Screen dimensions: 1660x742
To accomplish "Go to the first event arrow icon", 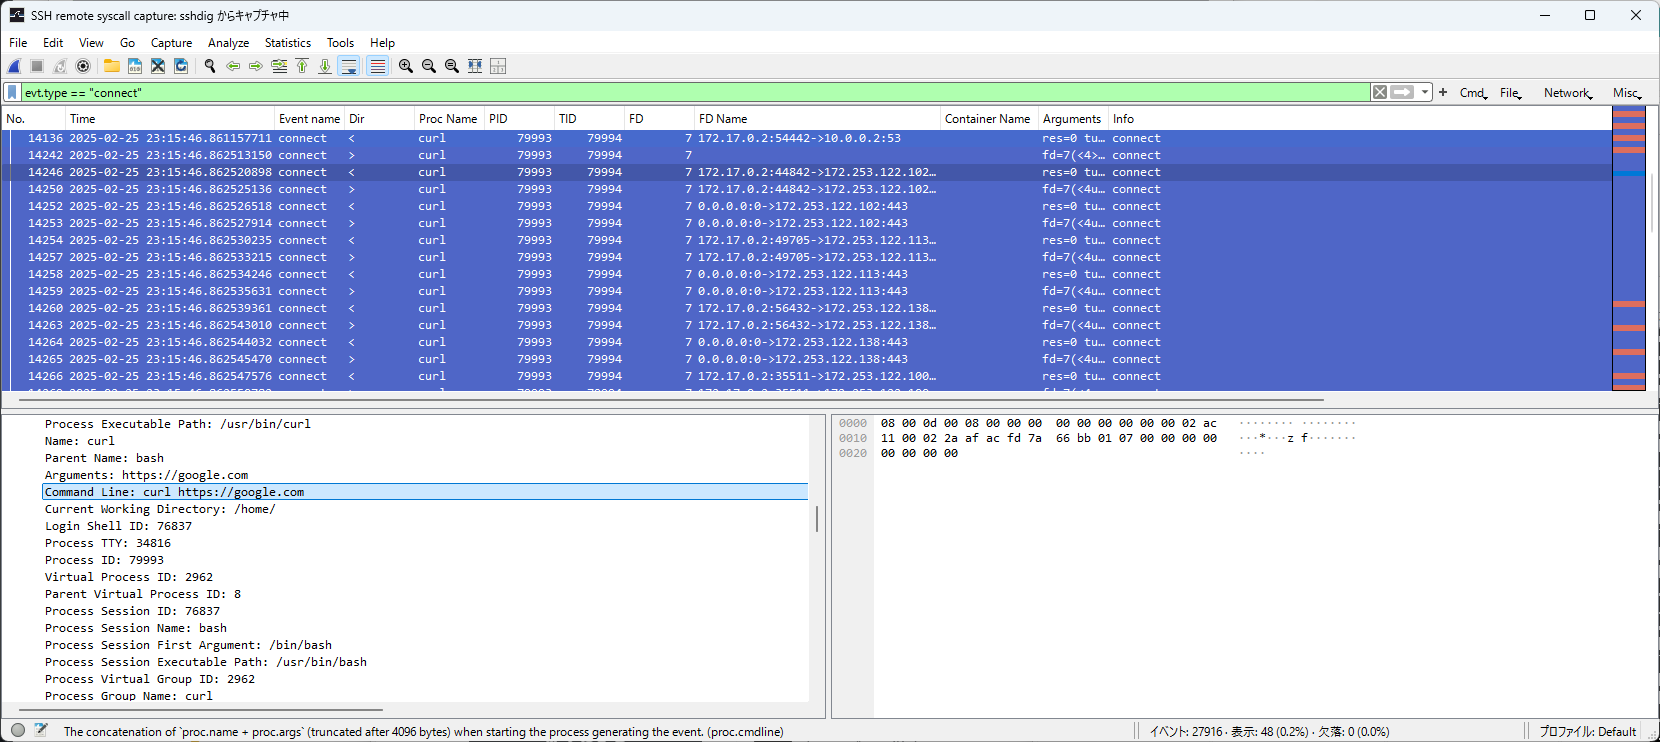I will point(302,66).
